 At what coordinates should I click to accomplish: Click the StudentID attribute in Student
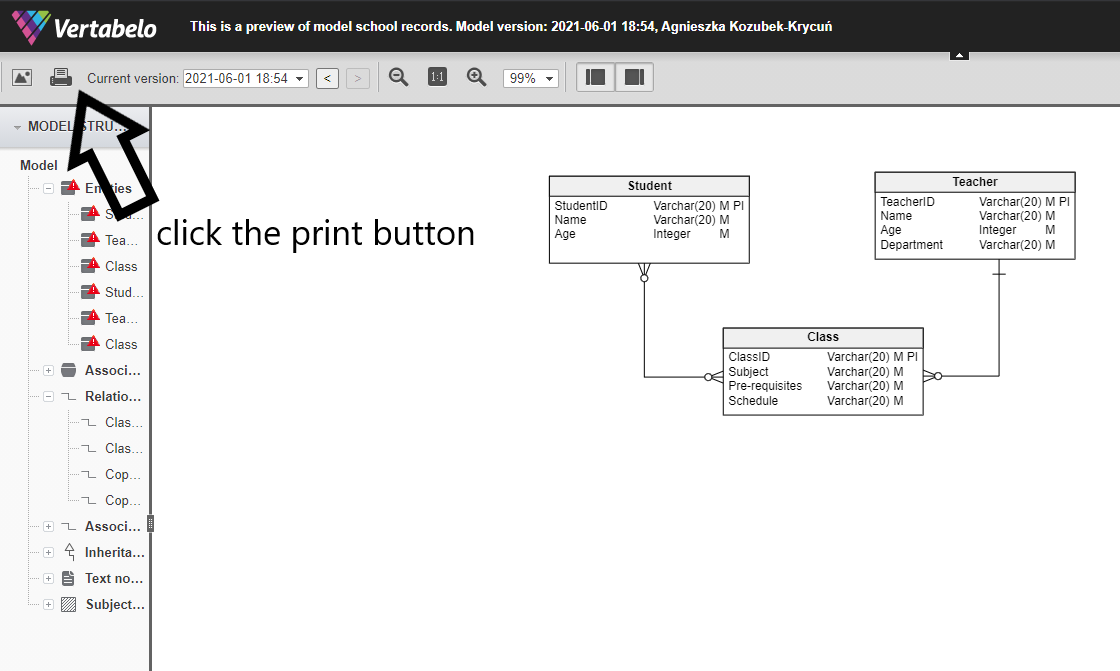pyautogui.click(x=581, y=206)
